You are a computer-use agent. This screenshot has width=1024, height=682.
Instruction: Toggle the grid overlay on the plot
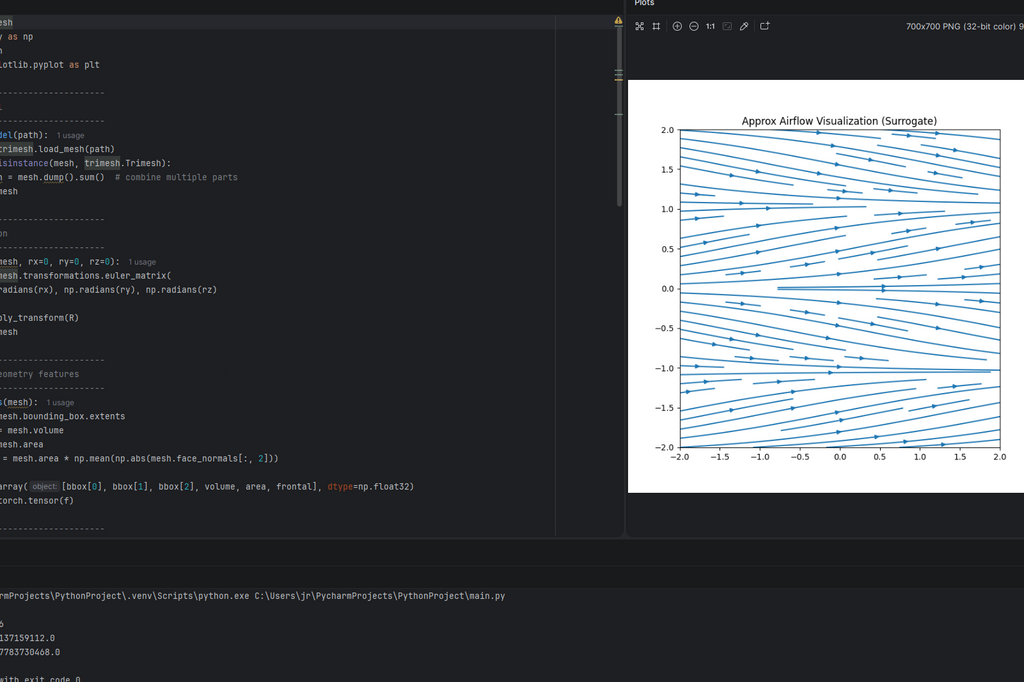click(656, 26)
